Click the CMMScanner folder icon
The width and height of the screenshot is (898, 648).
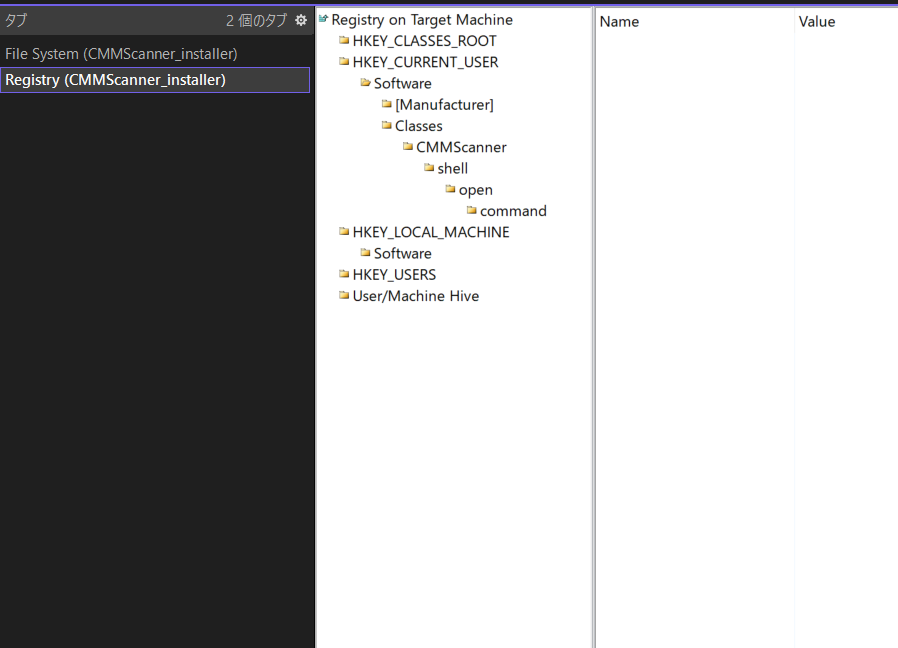click(408, 146)
